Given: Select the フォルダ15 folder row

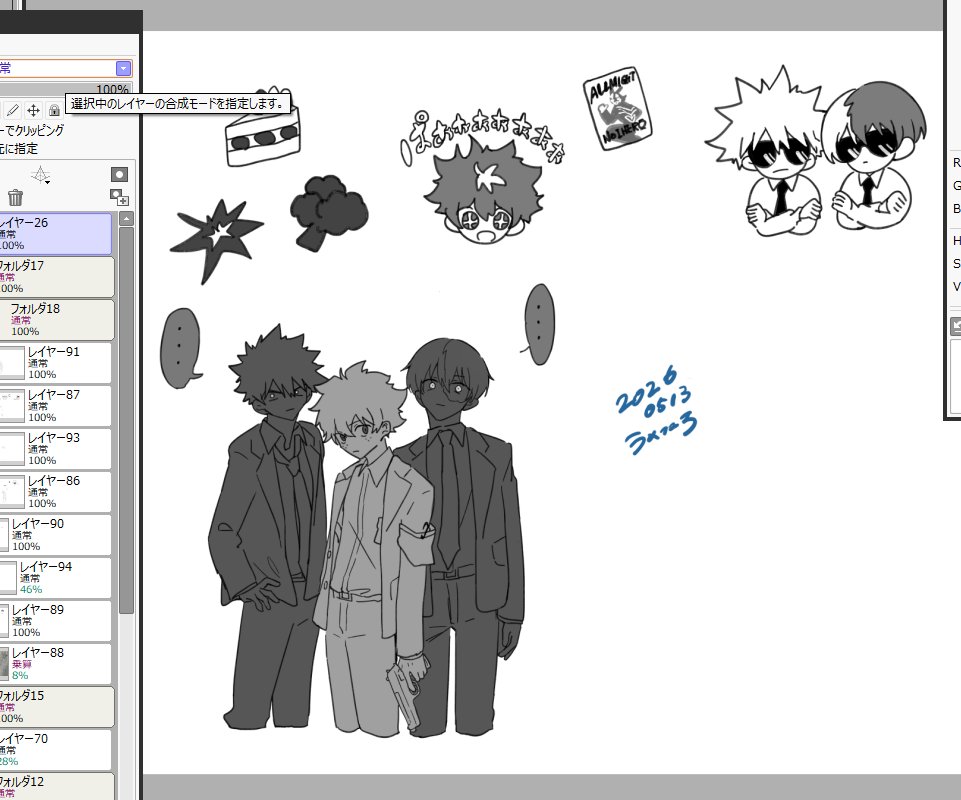Looking at the screenshot, I should 57,707.
